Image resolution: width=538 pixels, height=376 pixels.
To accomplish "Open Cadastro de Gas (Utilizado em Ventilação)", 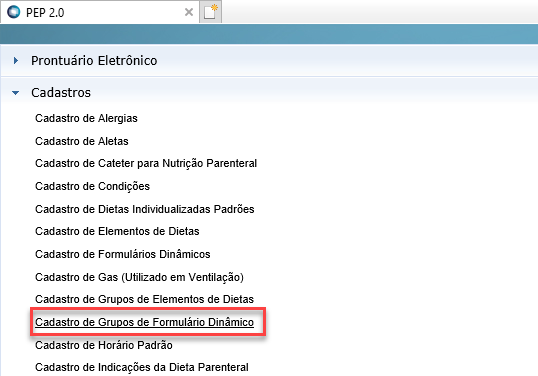I will pos(139,277).
